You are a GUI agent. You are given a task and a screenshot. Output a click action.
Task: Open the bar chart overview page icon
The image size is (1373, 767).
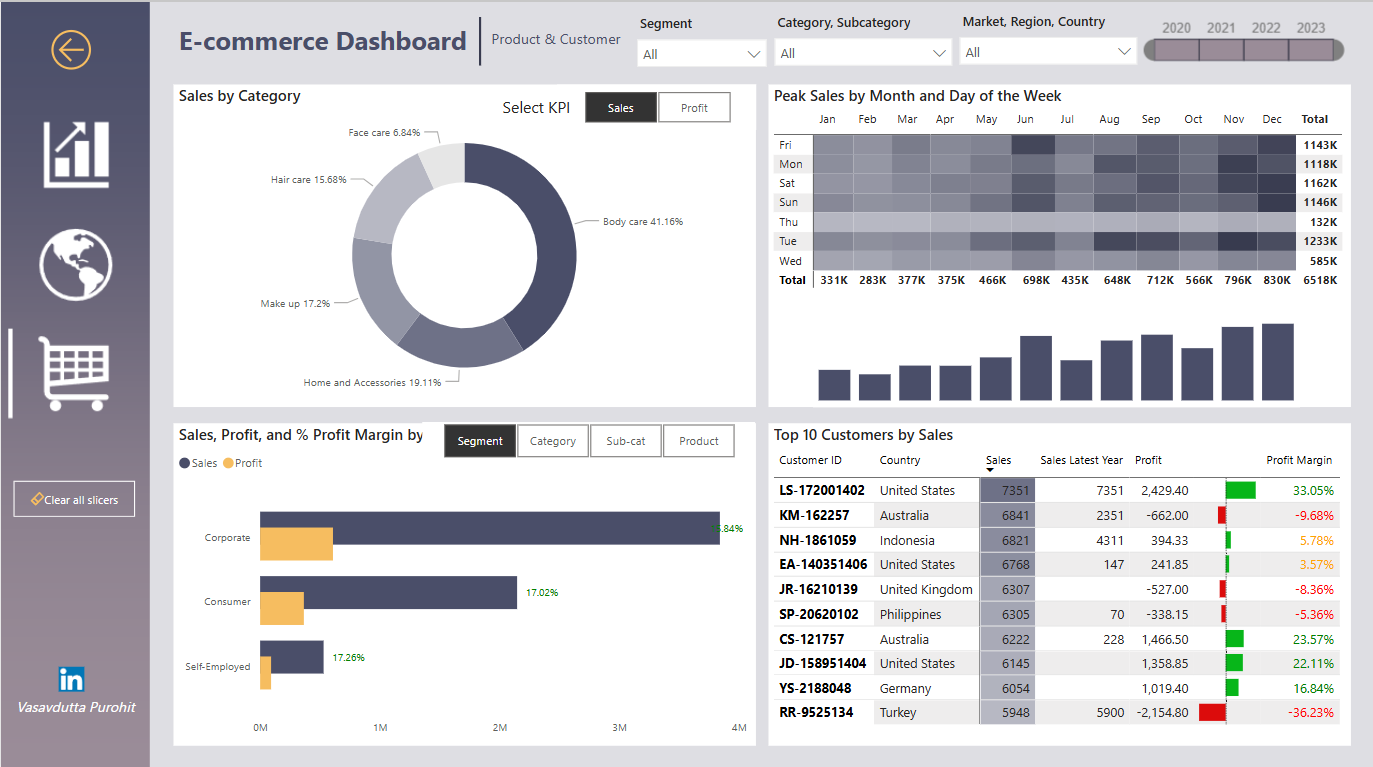(x=76, y=154)
